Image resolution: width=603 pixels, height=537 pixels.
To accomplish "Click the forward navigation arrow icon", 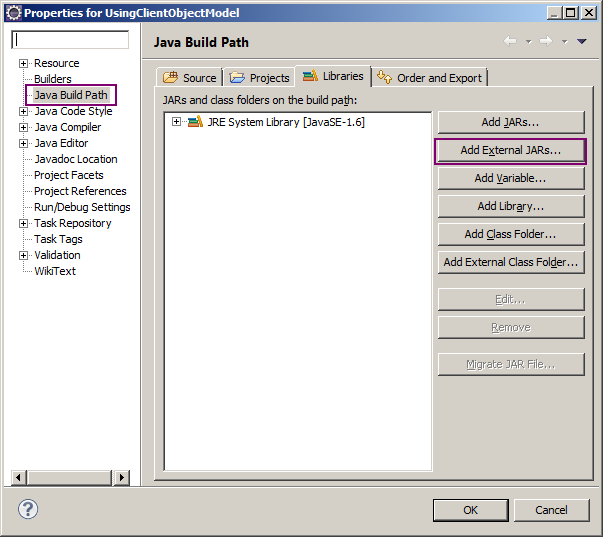I will (545, 41).
